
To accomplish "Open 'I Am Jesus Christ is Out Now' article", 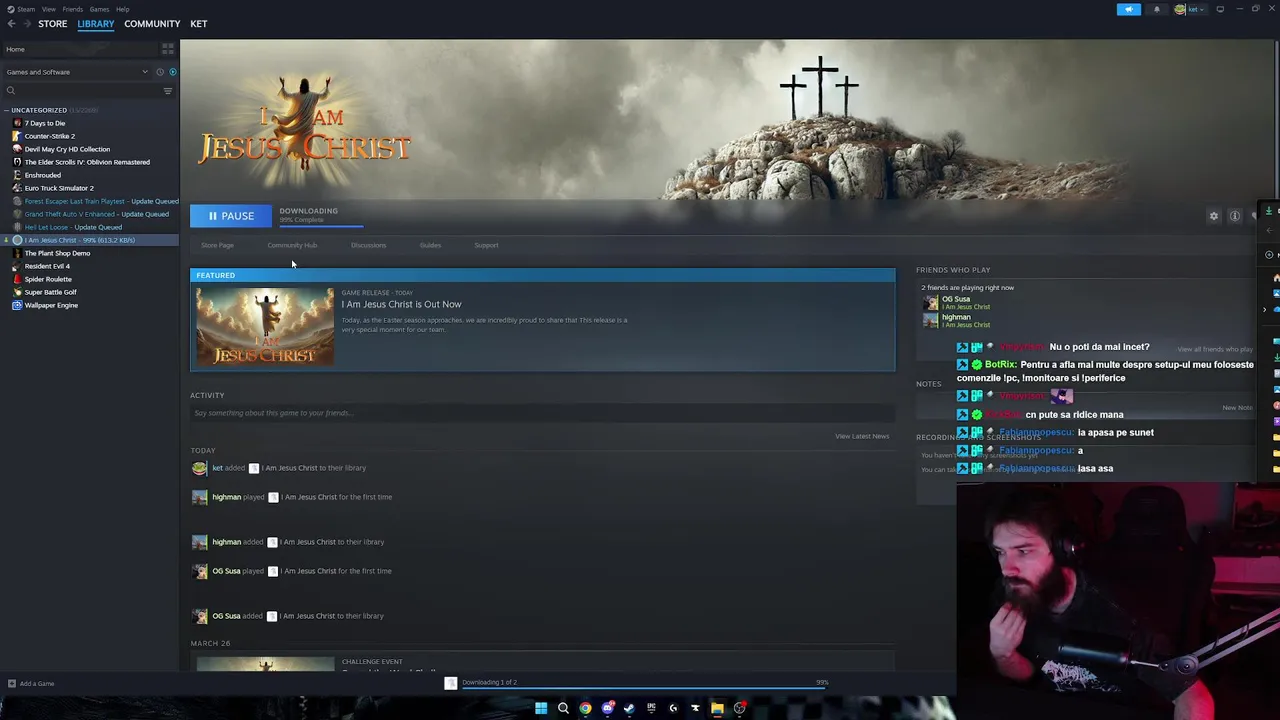I will click(401, 304).
